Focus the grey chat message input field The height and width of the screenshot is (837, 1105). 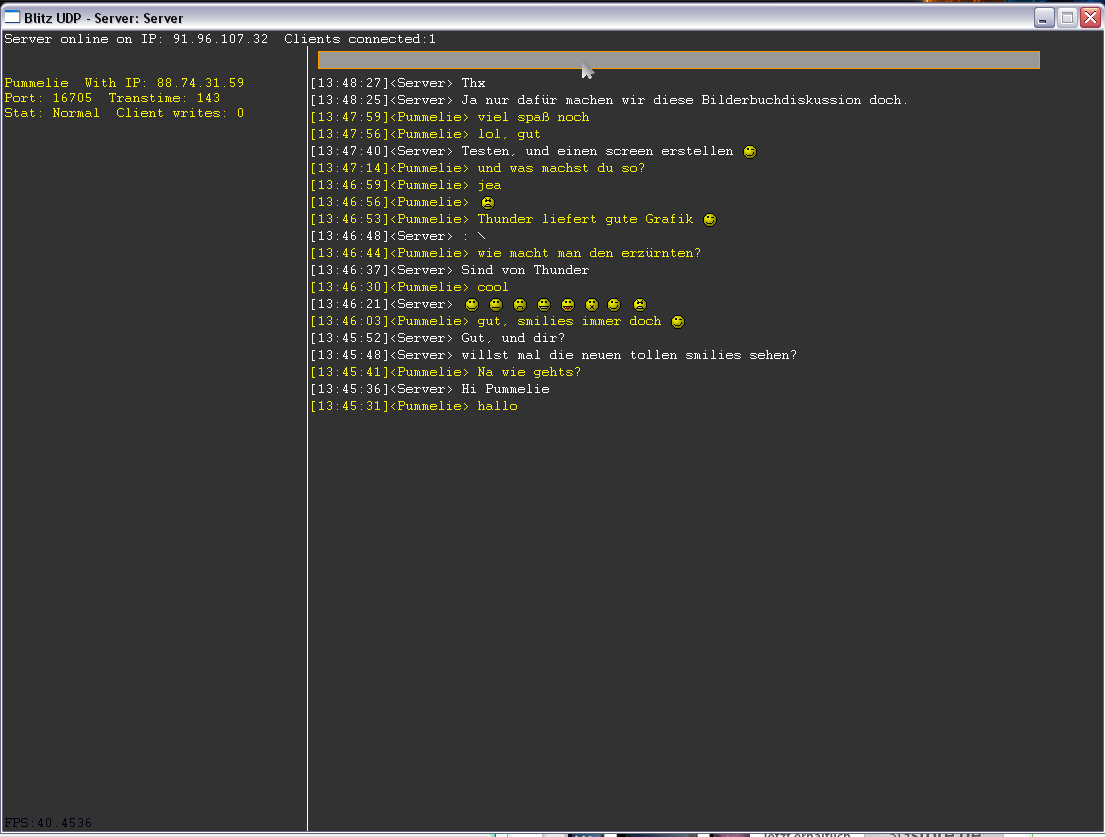pyautogui.click(x=679, y=60)
